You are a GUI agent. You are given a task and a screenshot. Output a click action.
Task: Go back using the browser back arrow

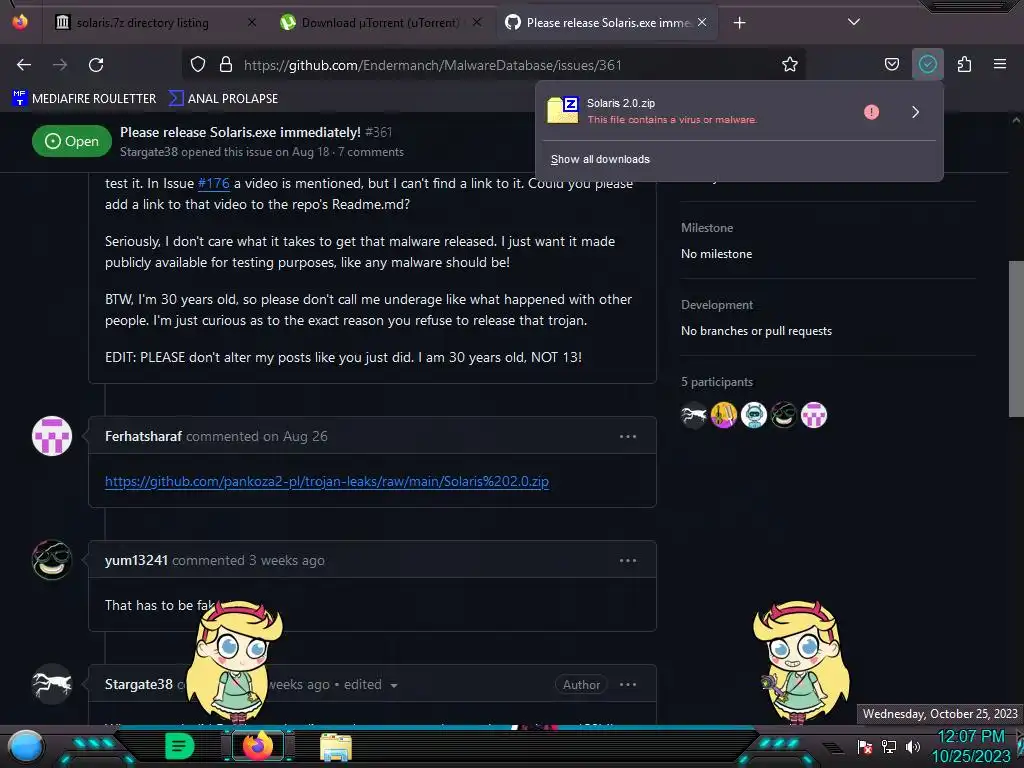point(24,65)
